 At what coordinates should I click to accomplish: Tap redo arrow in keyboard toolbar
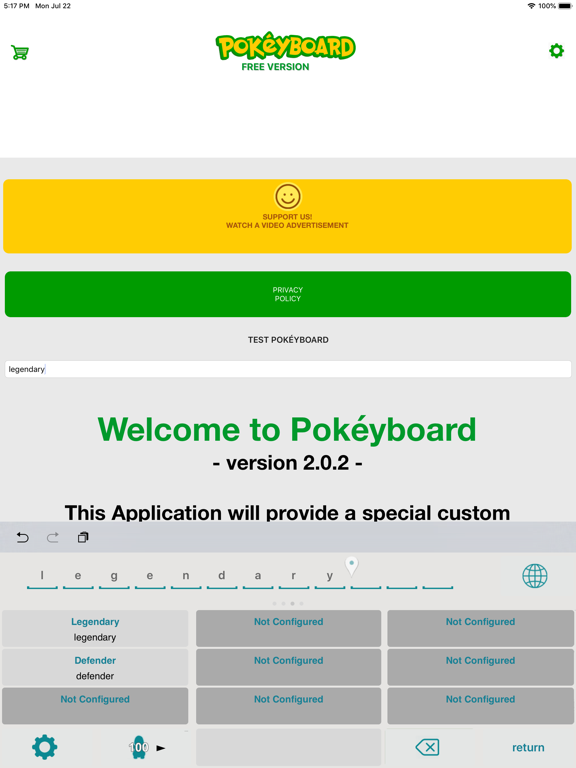[52, 537]
